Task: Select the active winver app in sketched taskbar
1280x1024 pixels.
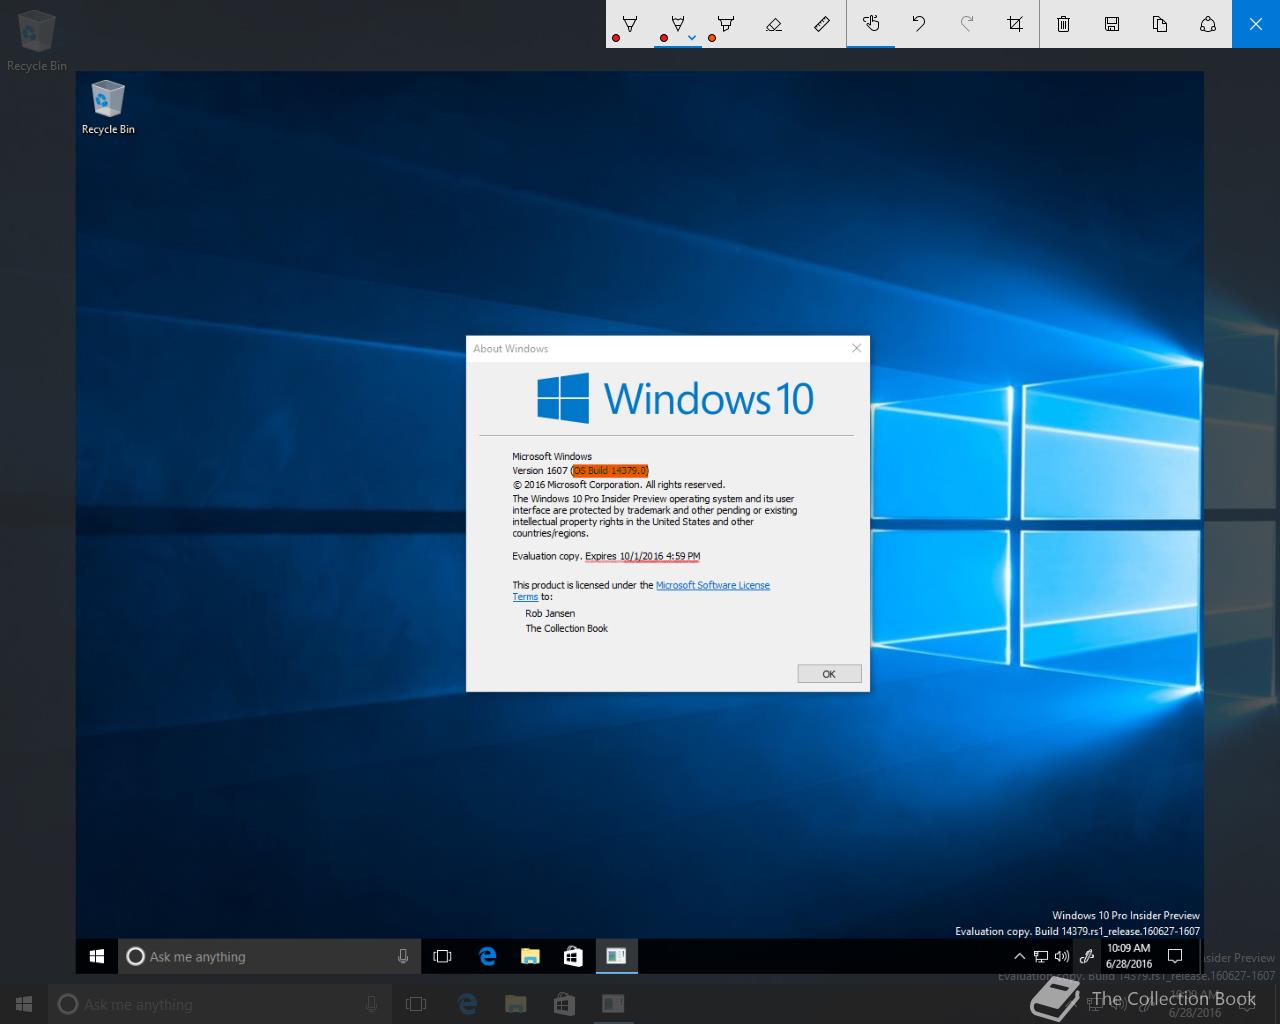Action: (617, 957)
